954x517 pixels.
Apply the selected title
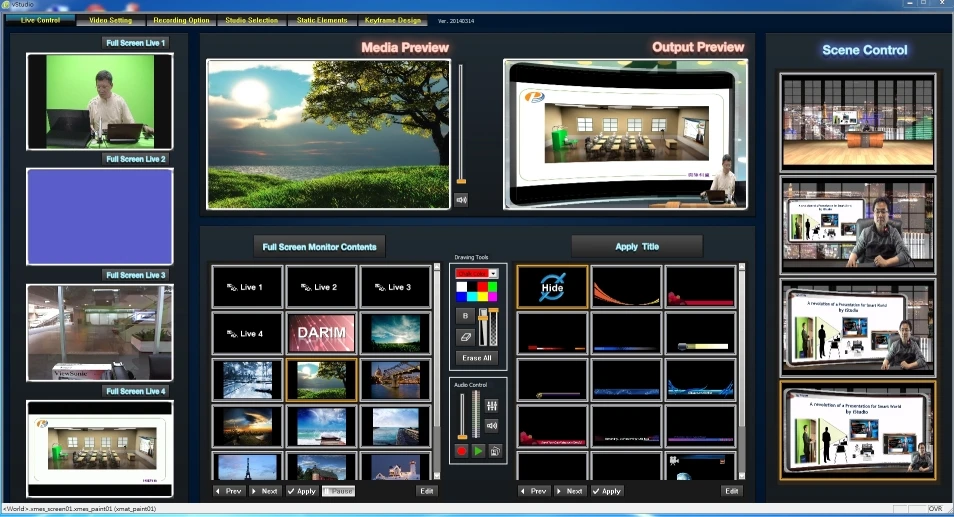point(607,491)
